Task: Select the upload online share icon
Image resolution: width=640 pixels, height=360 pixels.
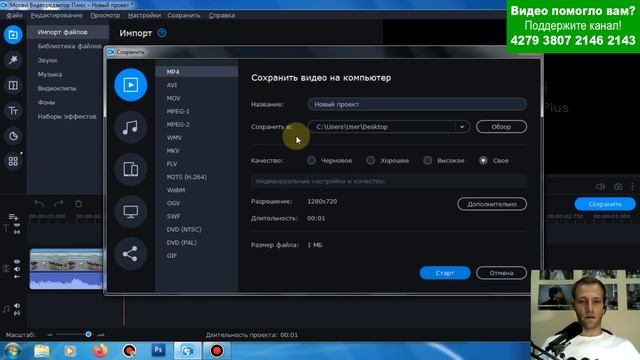Action: (x=131, y=254)
